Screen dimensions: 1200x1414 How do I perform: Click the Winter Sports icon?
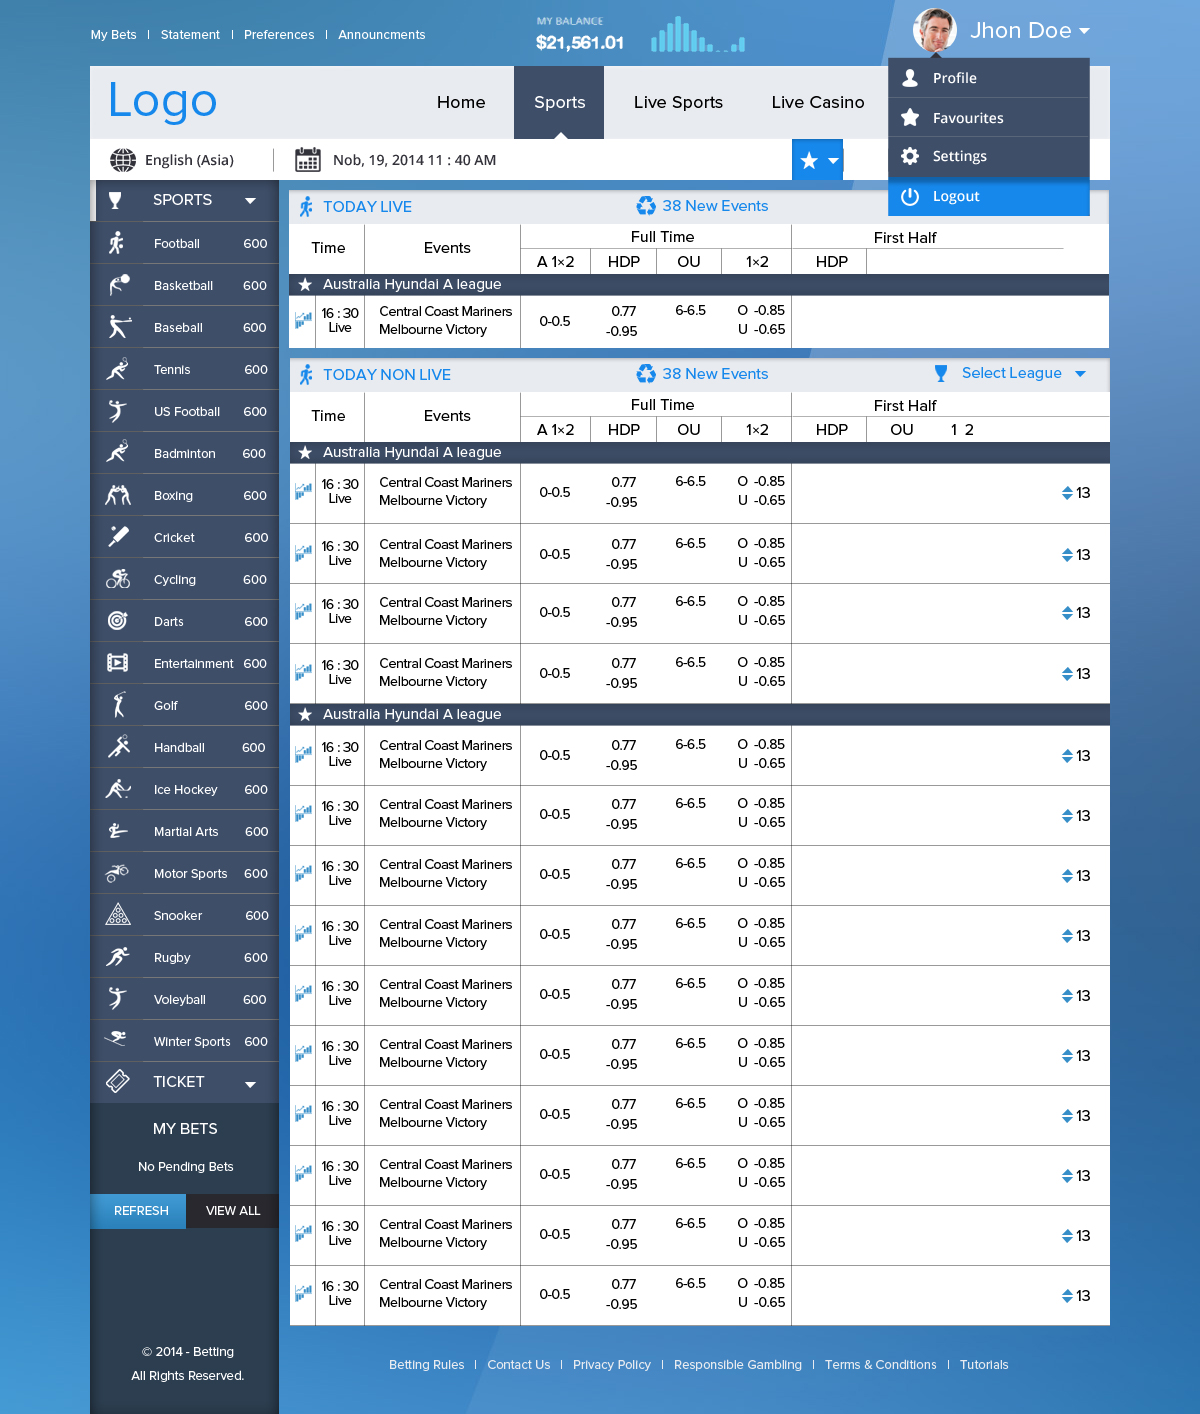(116, 1039)
